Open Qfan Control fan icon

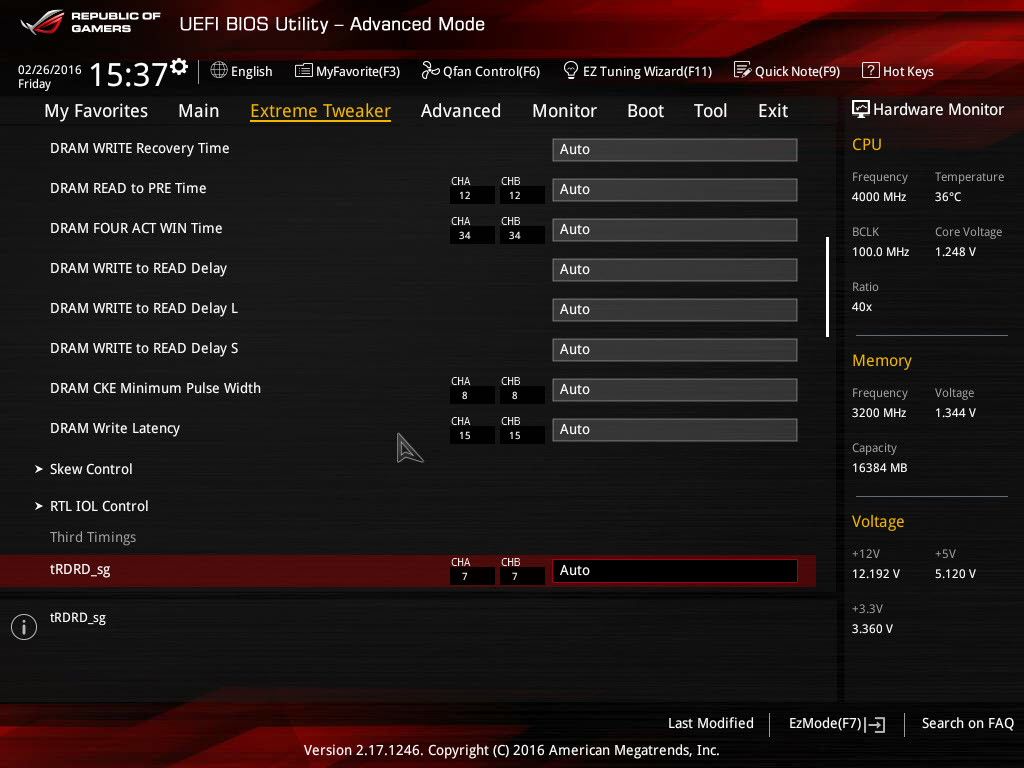pos(430,70)
